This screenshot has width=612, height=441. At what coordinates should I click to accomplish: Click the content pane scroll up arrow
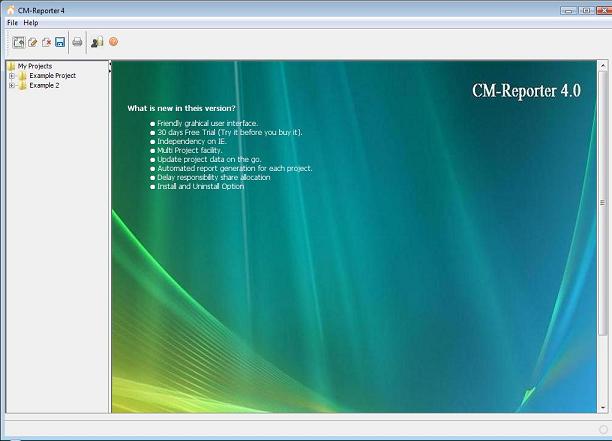(x=603, y=65)
